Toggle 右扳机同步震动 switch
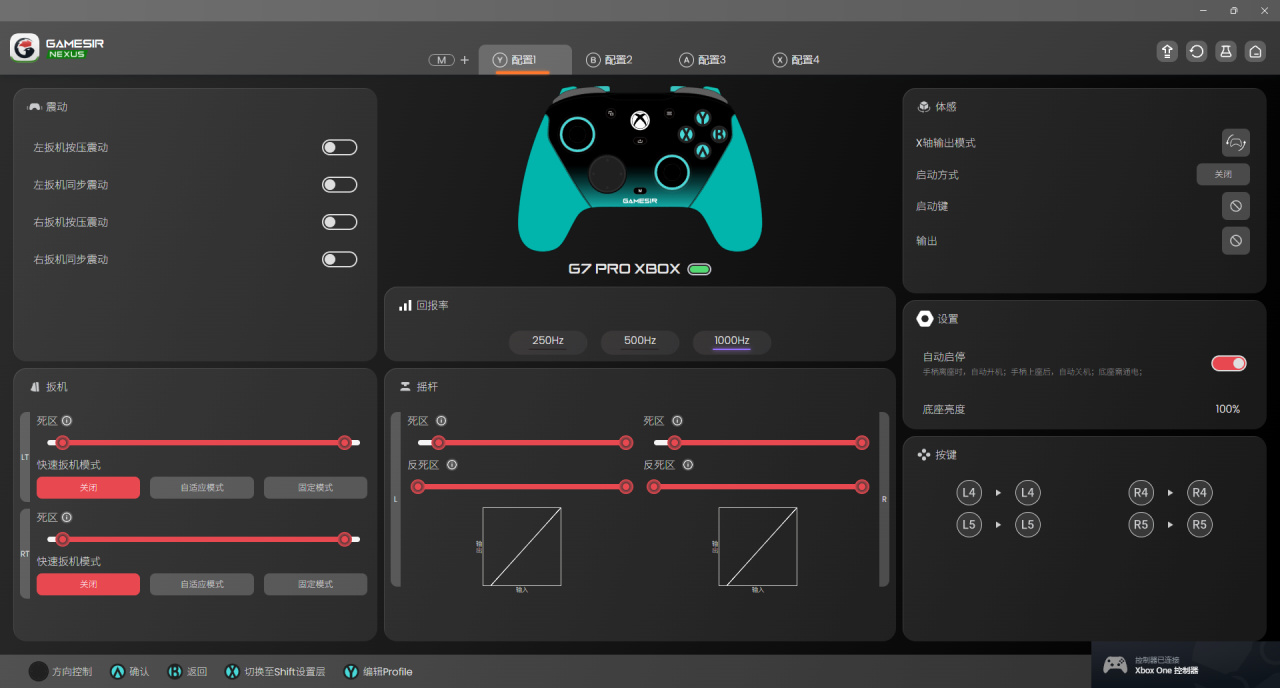Image resolution: width=1280 pixels, height=688 pixels. pos(339,260)
